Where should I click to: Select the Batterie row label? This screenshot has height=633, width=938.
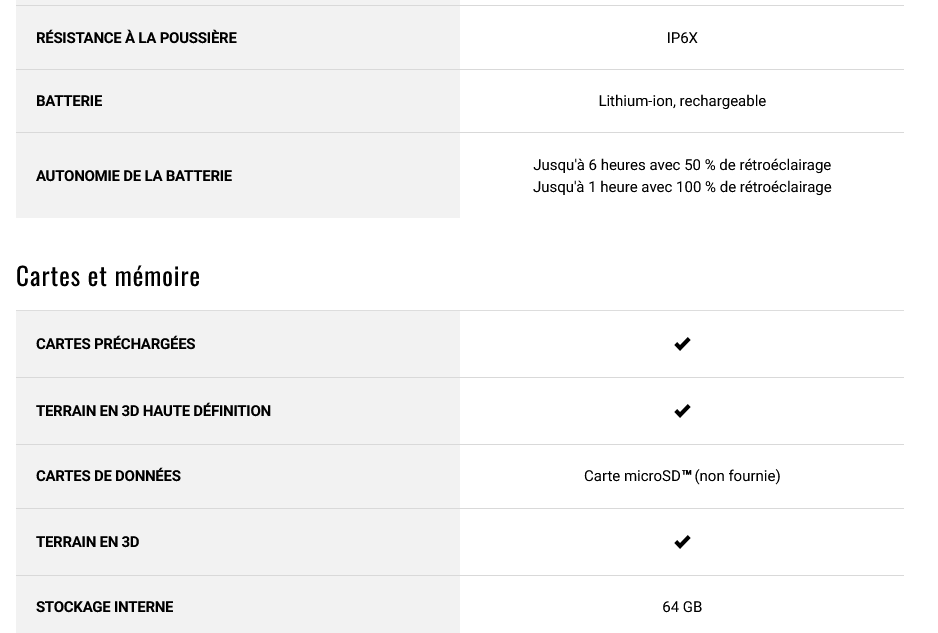pyautogui.click(x=69, y=101)
